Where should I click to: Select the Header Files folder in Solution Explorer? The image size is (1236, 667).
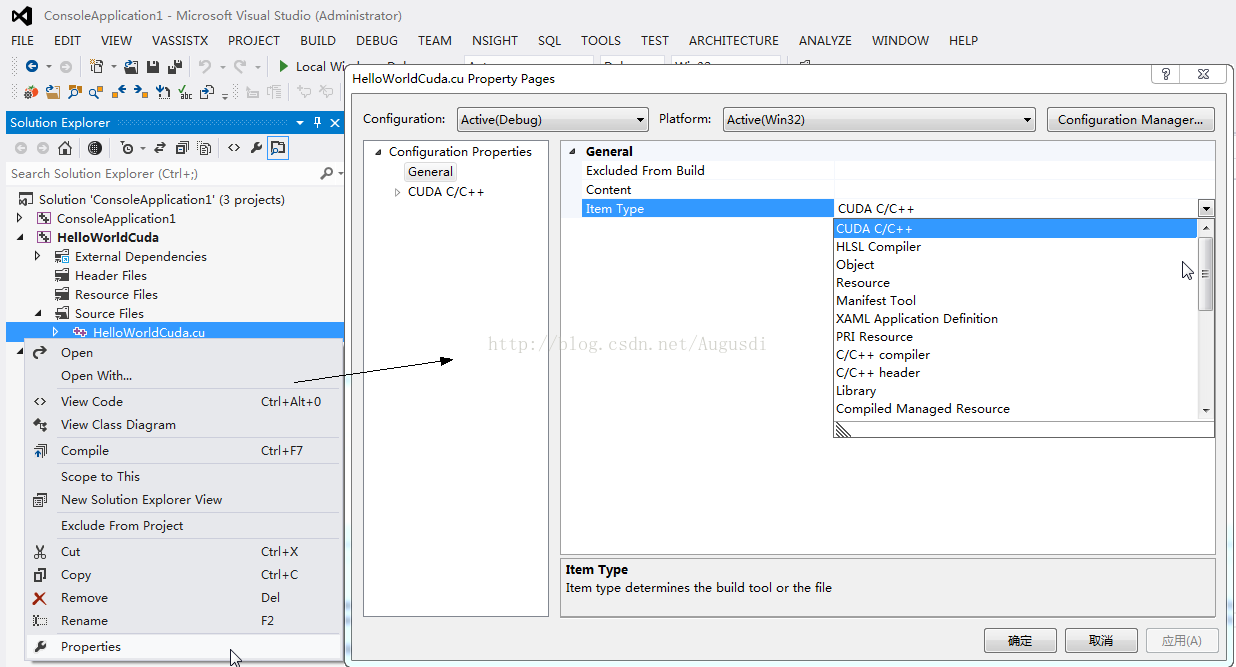[x=111, y=275]
